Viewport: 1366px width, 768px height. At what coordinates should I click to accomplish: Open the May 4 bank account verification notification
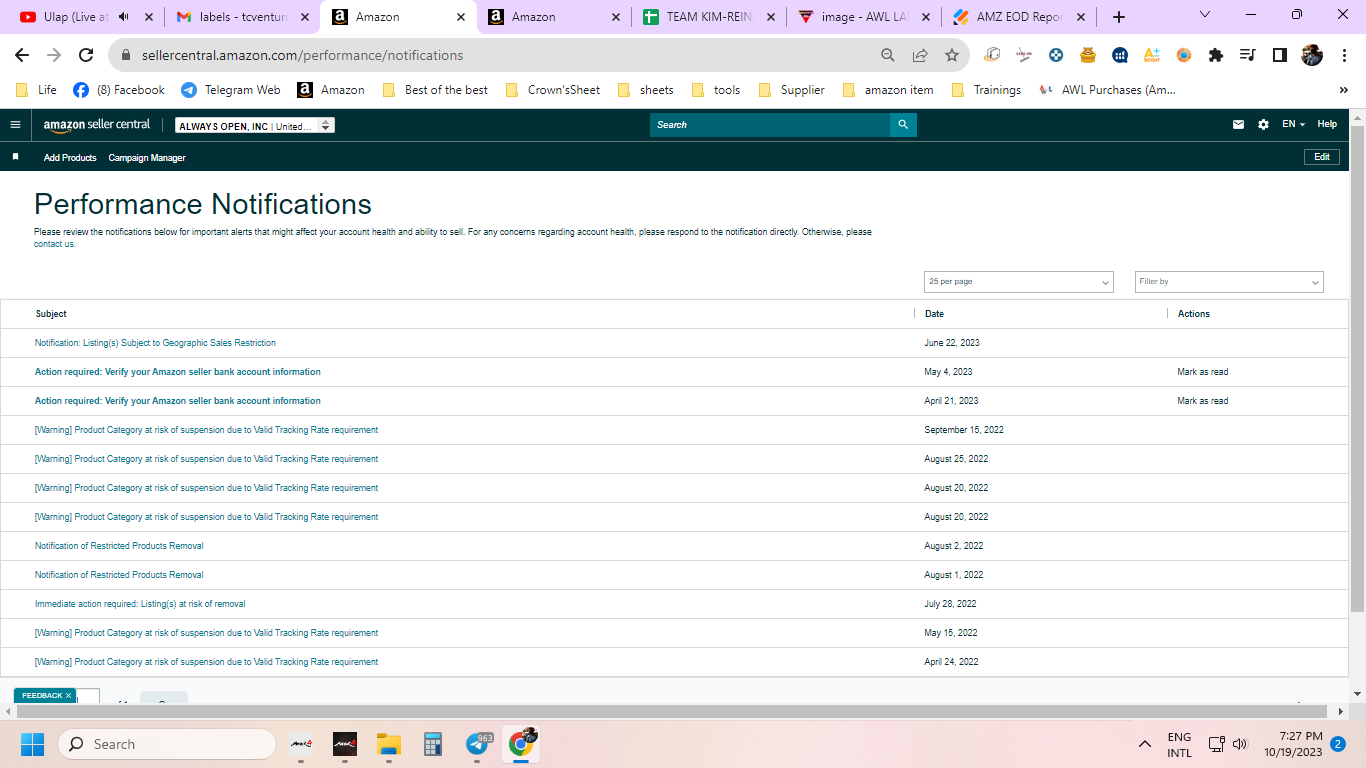pyautogui.click(x=178, y=372)
